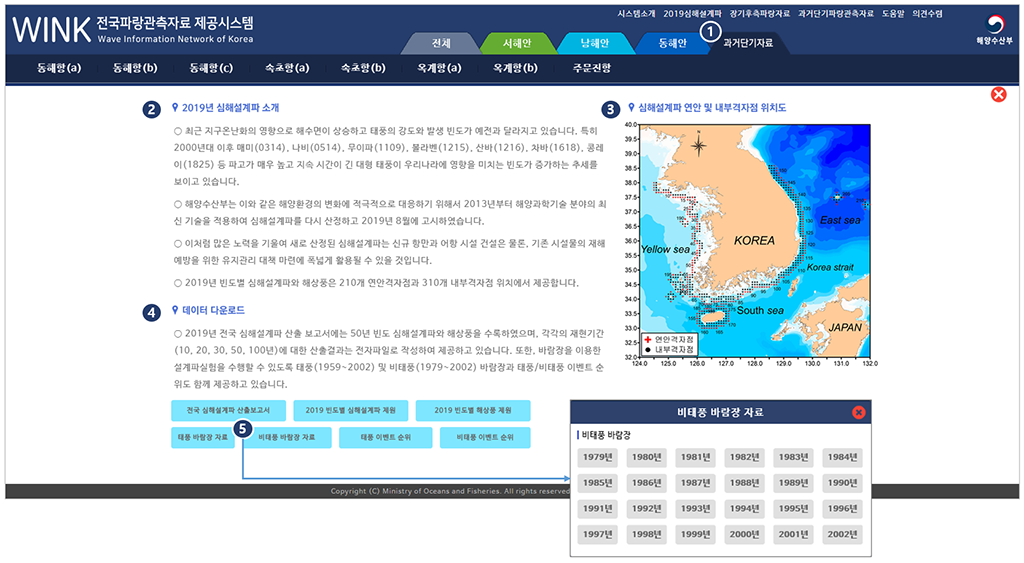Screen dimensions: 1024x563
Task: Open the 의견수렴 feedback link
Action: (x=927, y=14)
